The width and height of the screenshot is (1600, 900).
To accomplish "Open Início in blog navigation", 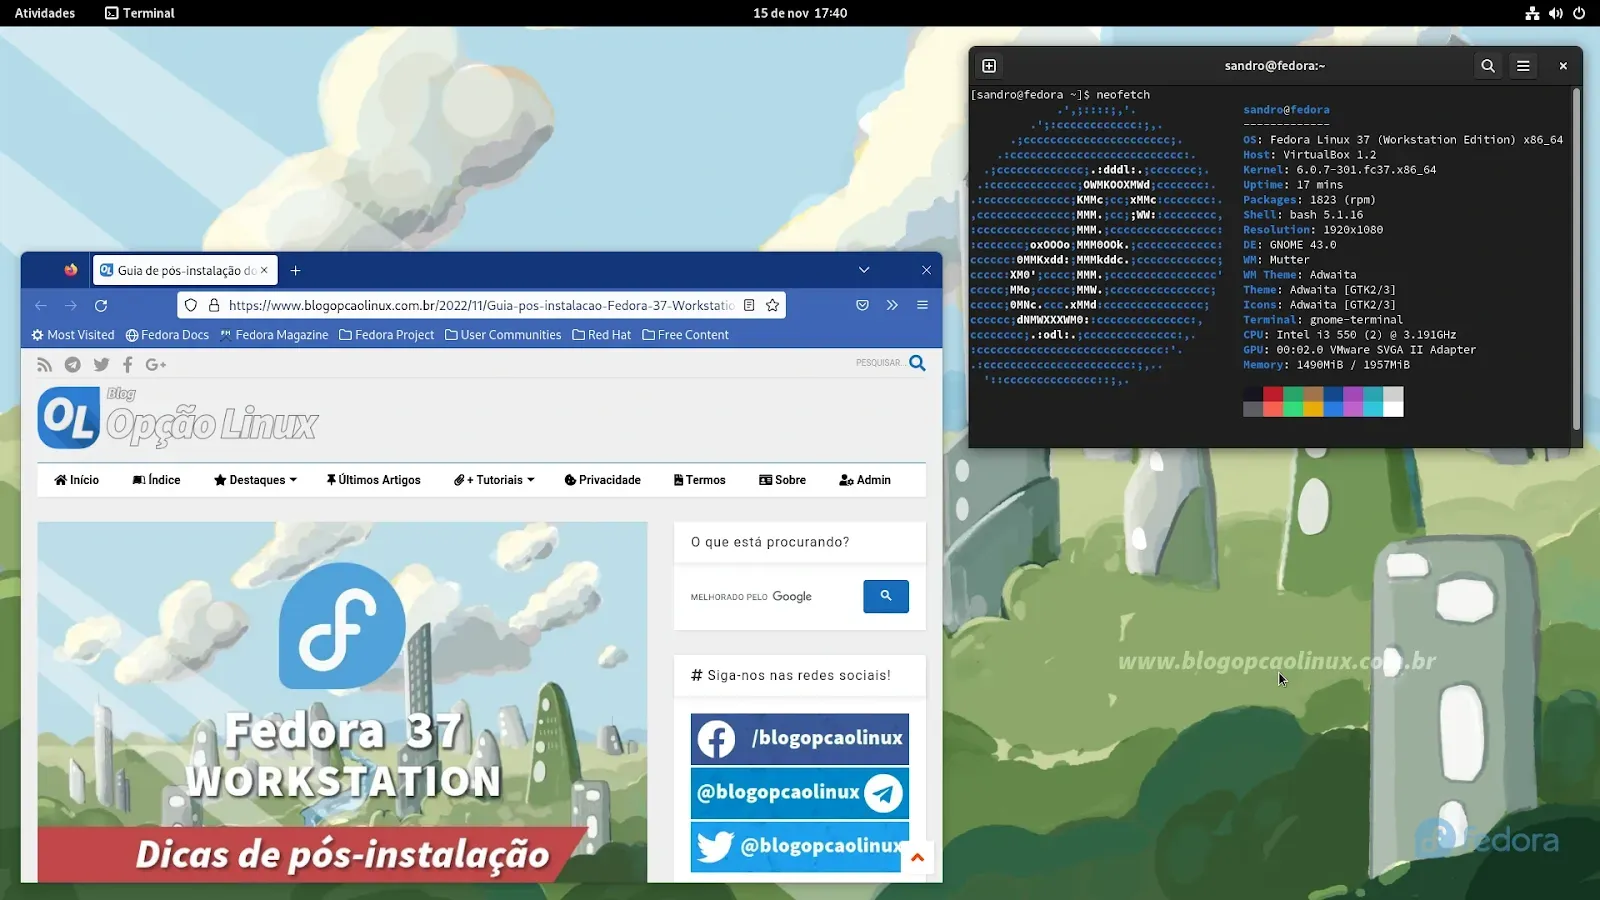I will click(x=77, y=480).
